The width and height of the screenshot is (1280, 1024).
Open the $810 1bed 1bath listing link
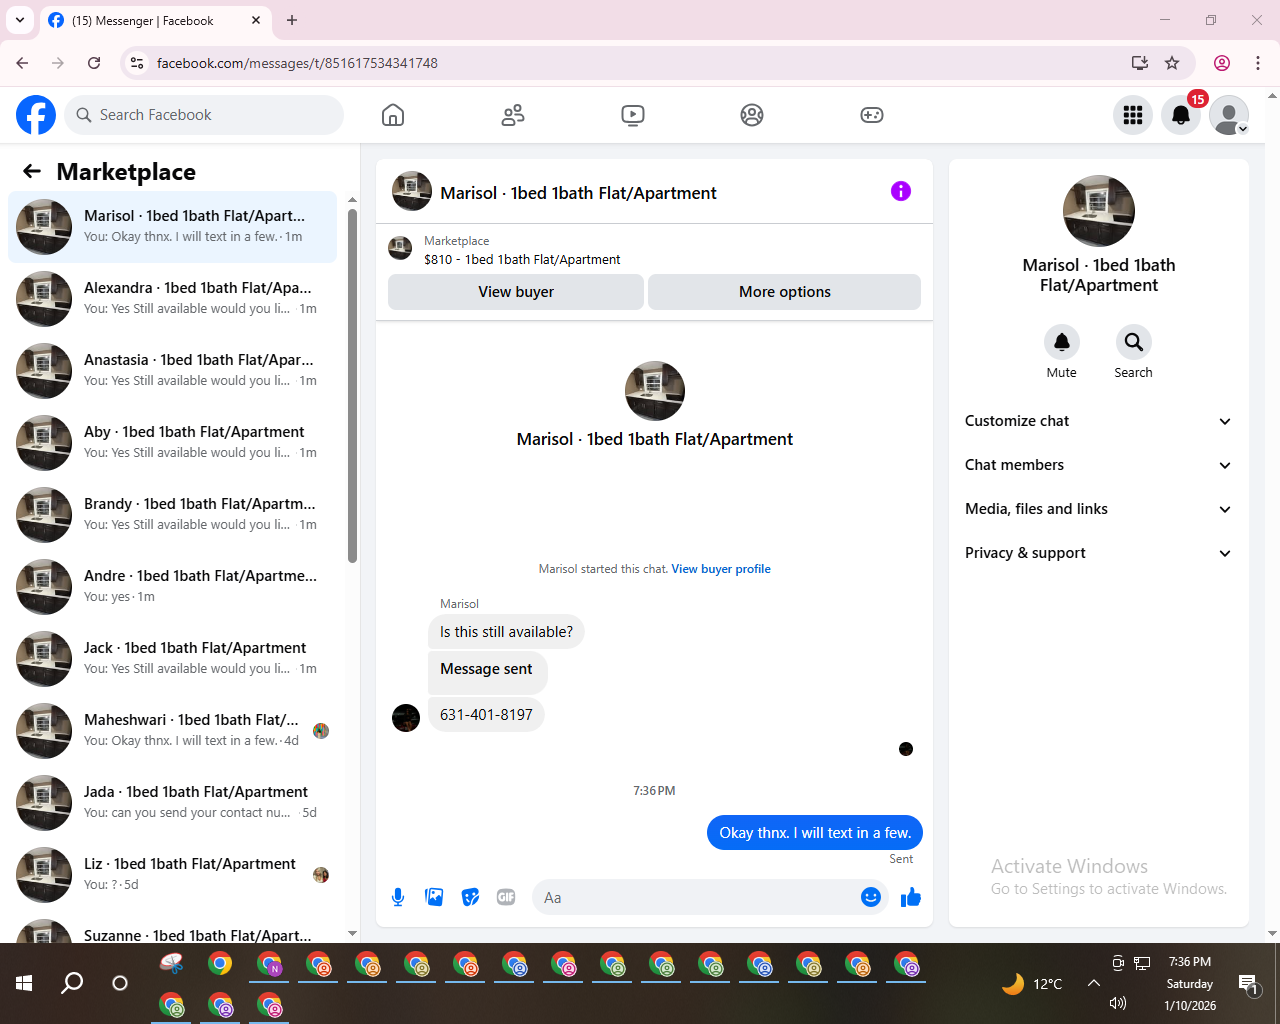(522, 259)
